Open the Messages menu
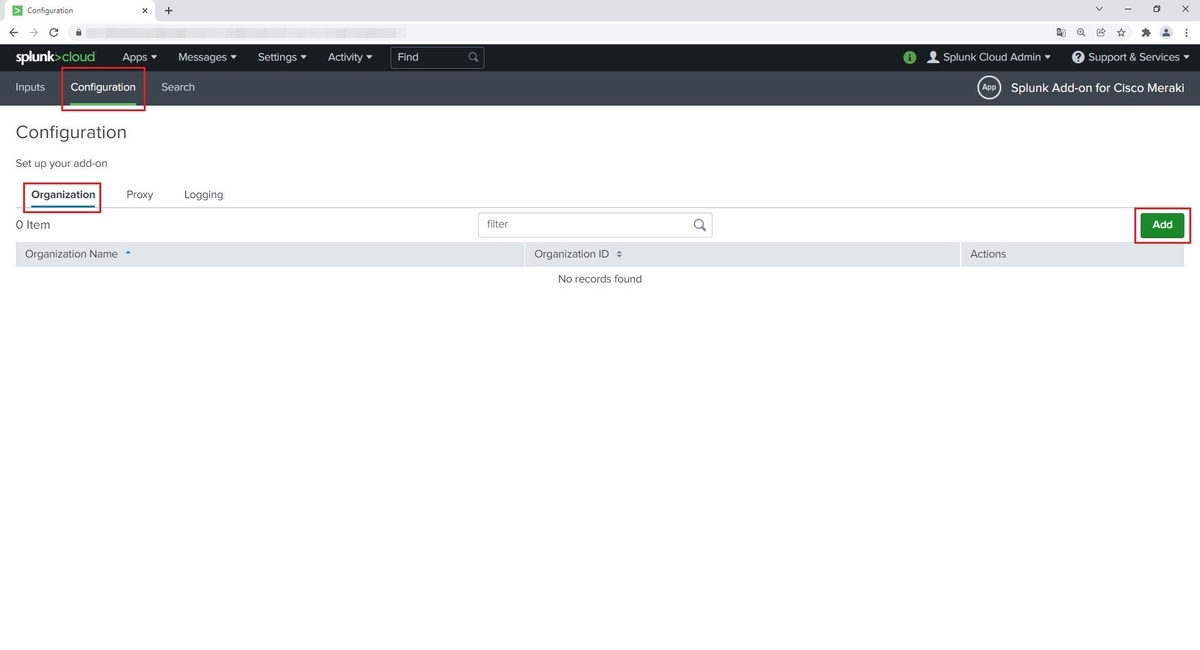 click(206, 57)
